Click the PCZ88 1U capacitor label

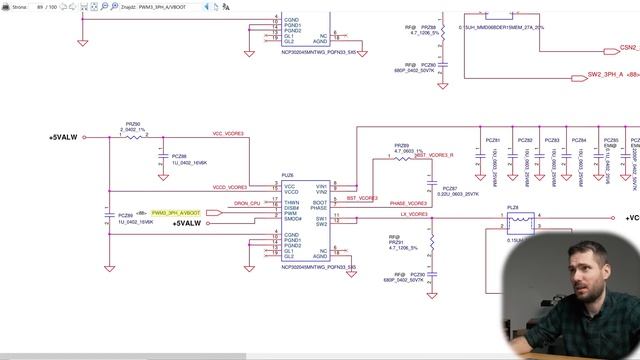click(x=189, y=160)
